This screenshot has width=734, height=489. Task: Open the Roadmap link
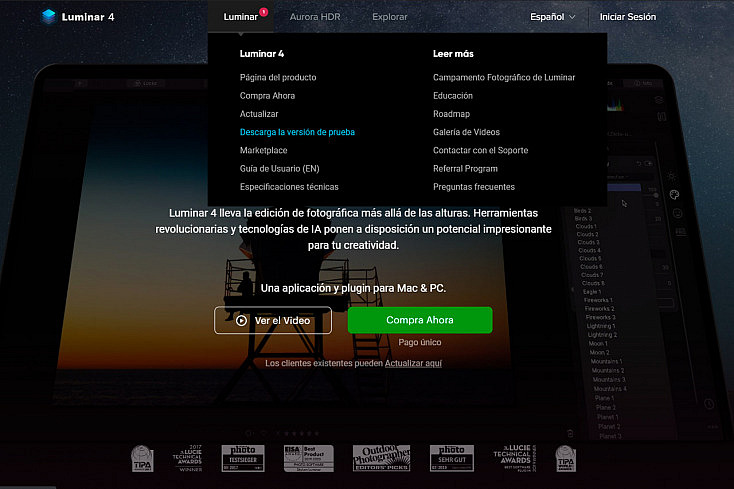tap(451, 114)
